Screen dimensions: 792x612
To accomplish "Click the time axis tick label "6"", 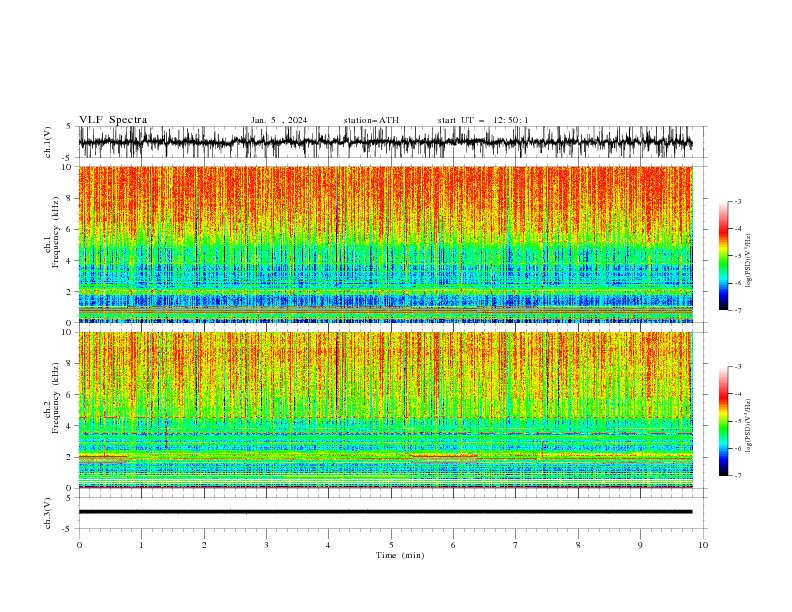I will point(453,545).
